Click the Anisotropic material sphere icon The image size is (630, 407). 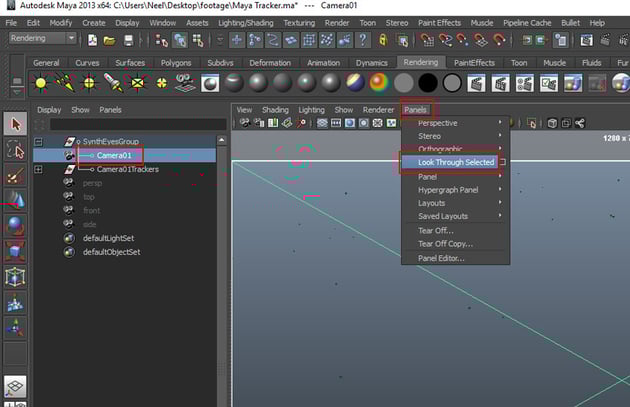234,83
